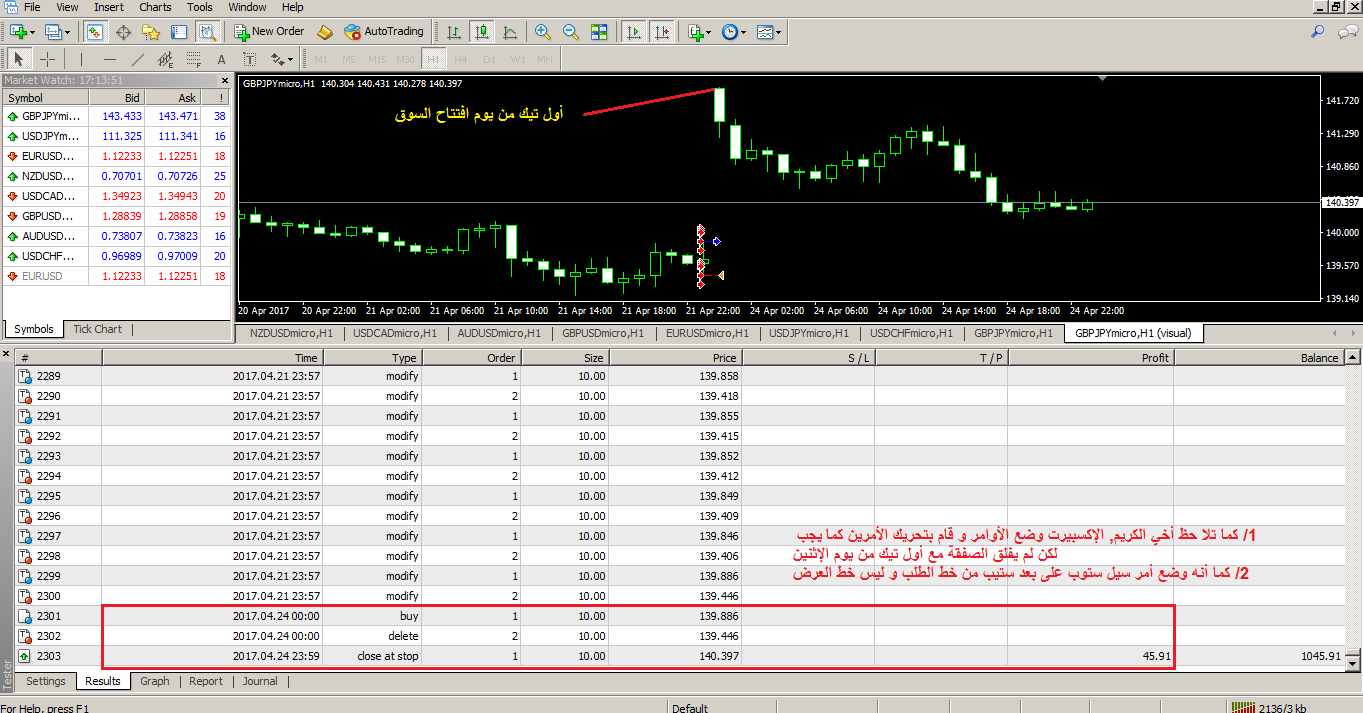Toggle the Navigator star-folder icon
This screenshot has height=713, width=1363.
pyautogui.click(x=152, y=32)
